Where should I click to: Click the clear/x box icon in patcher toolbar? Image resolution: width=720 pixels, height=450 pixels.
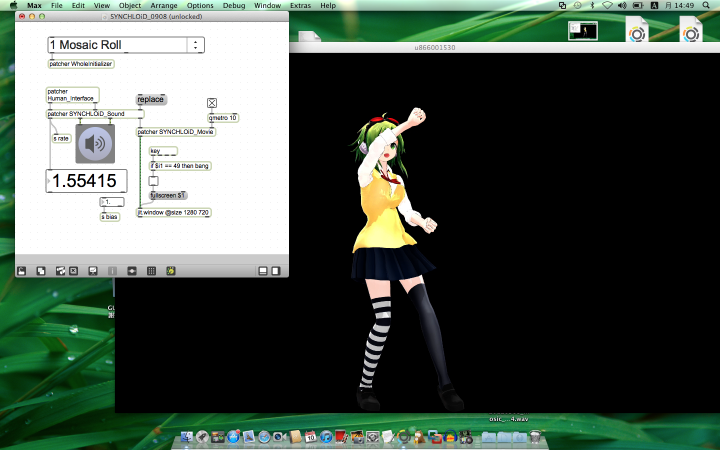point(73,271)
